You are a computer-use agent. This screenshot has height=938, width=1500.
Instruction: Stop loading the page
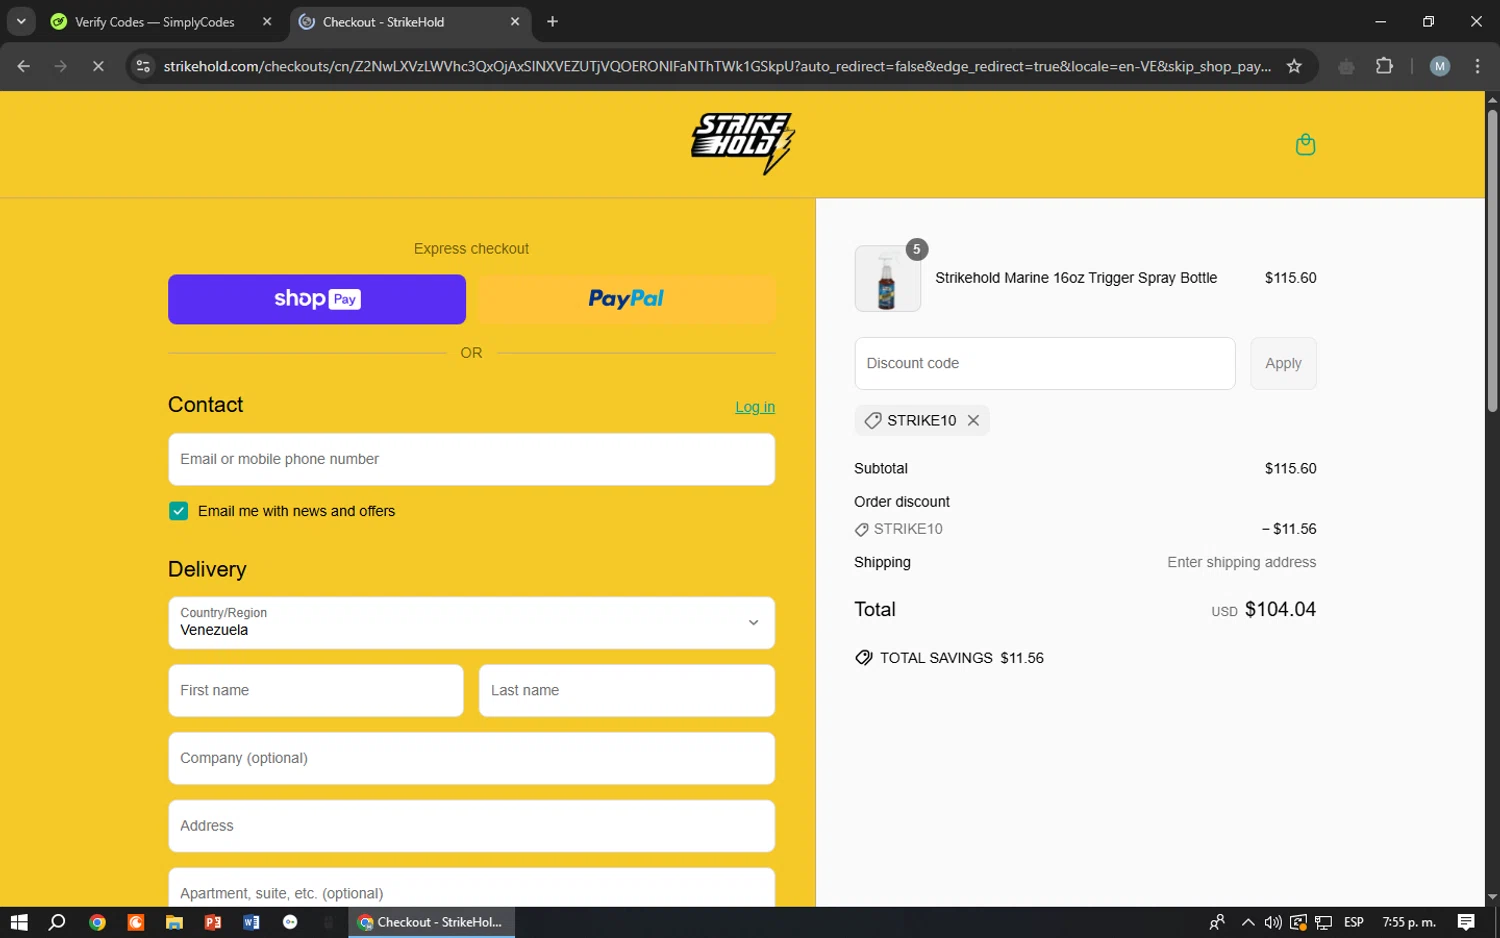98,66
